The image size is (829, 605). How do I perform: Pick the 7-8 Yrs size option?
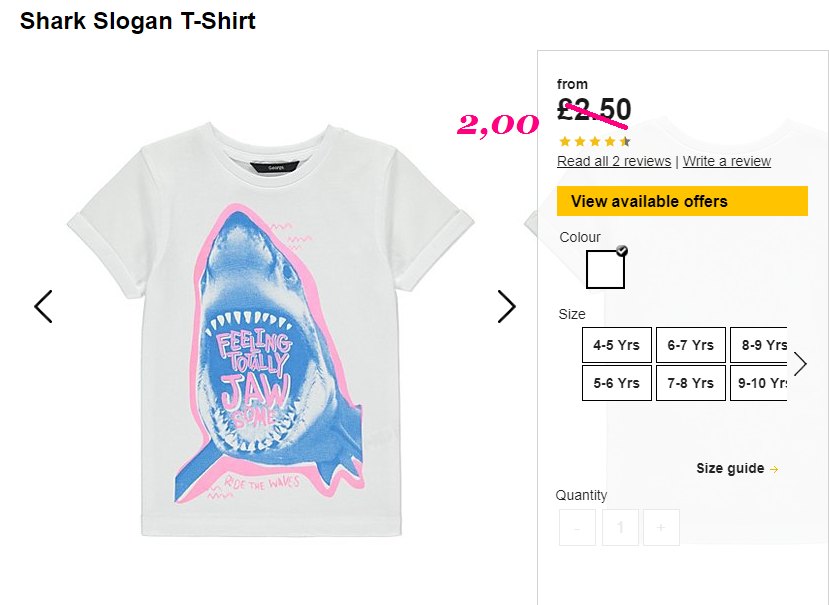coord(690,383)
